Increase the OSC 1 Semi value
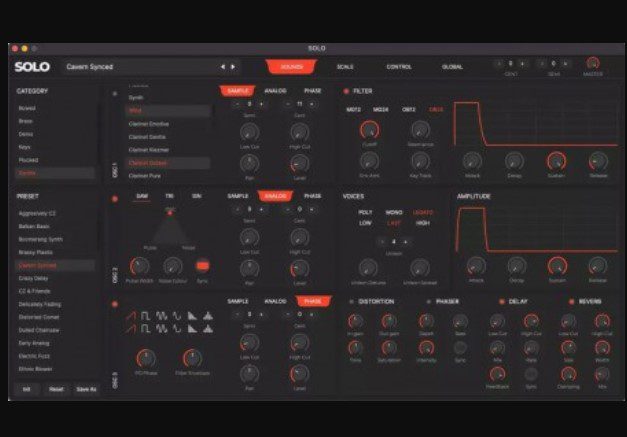 [x=262, y=104]
